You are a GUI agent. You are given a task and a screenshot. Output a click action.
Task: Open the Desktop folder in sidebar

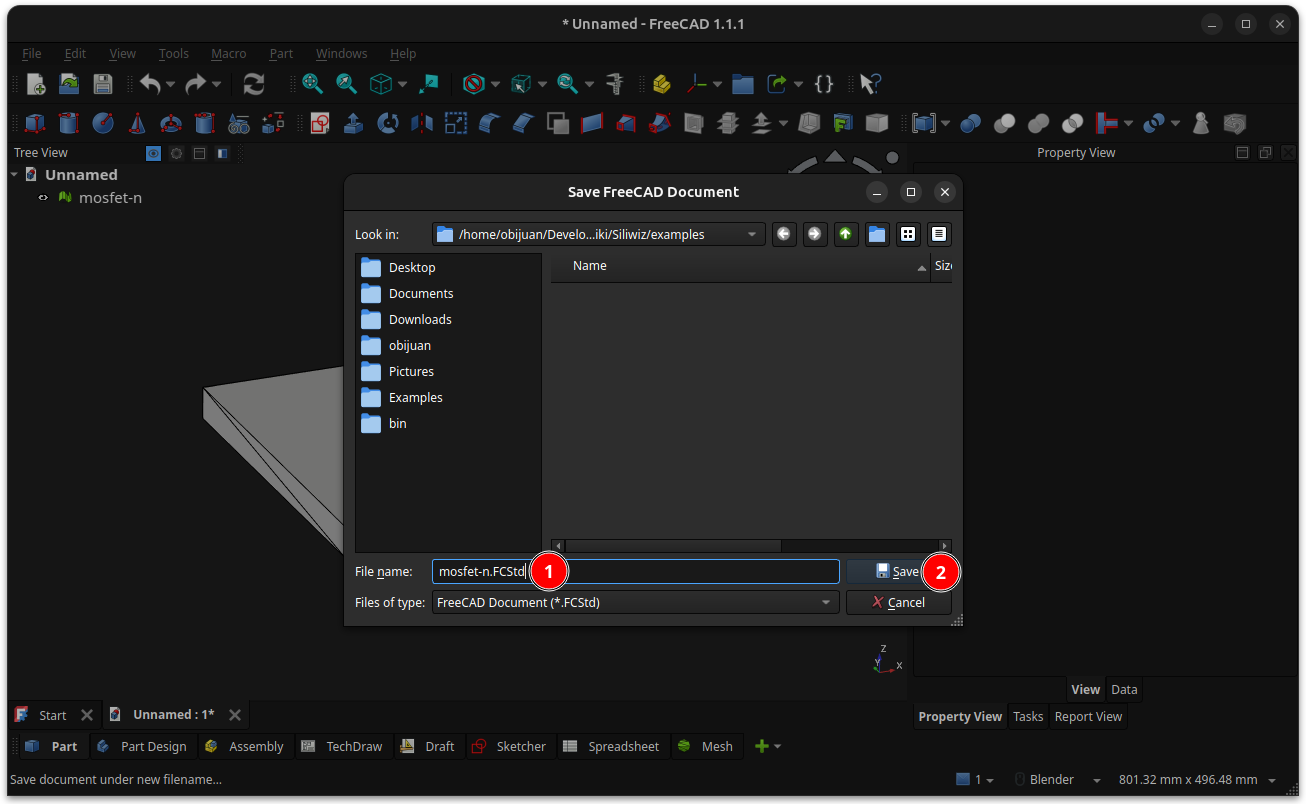(x=412, y=268)
